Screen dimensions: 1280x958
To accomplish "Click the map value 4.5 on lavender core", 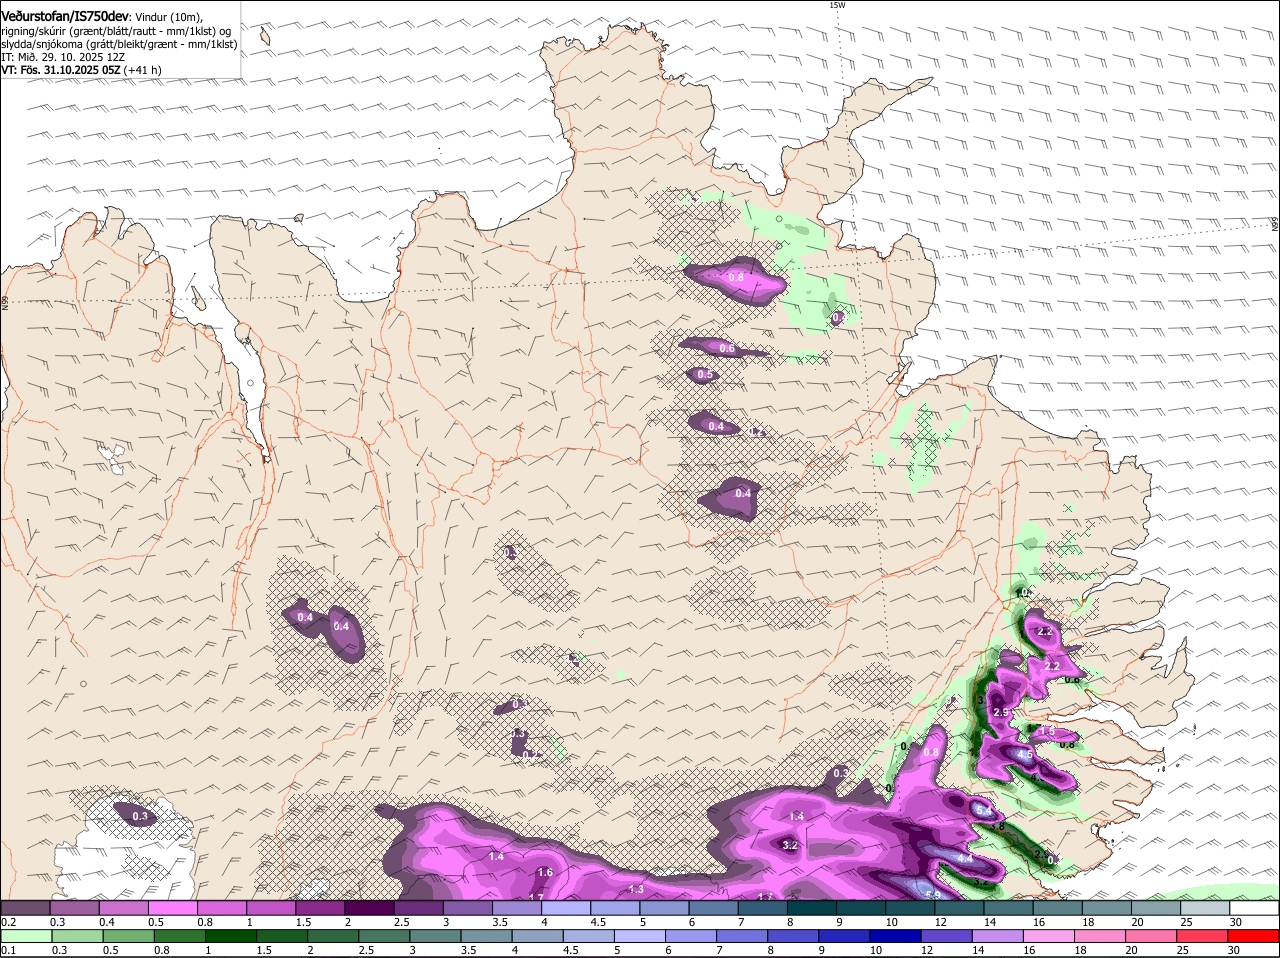I will [1024, 754].
